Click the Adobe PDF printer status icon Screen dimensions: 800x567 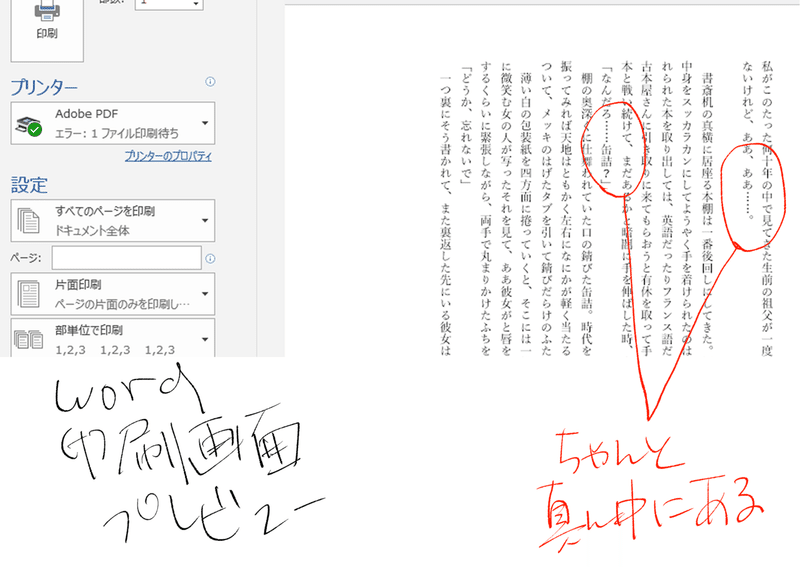28,126
